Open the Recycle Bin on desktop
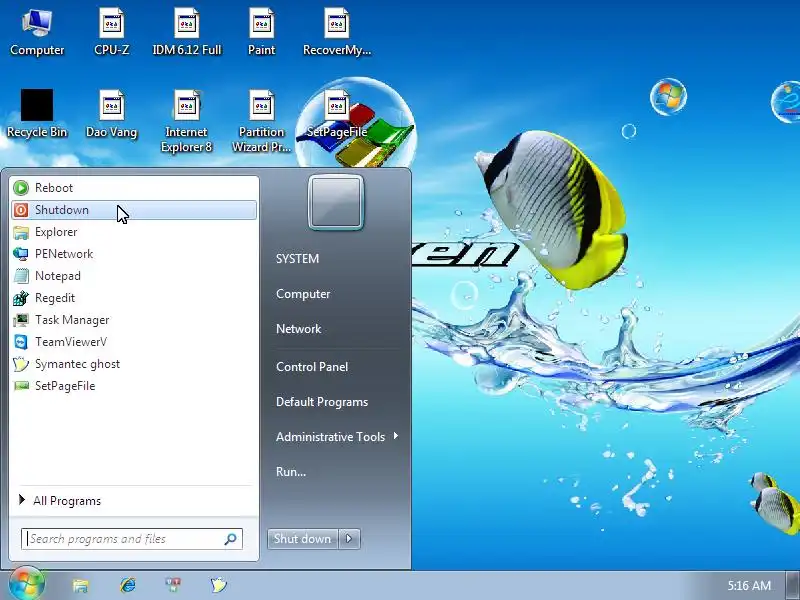800x600 pixels. click(x=37, y=113)
